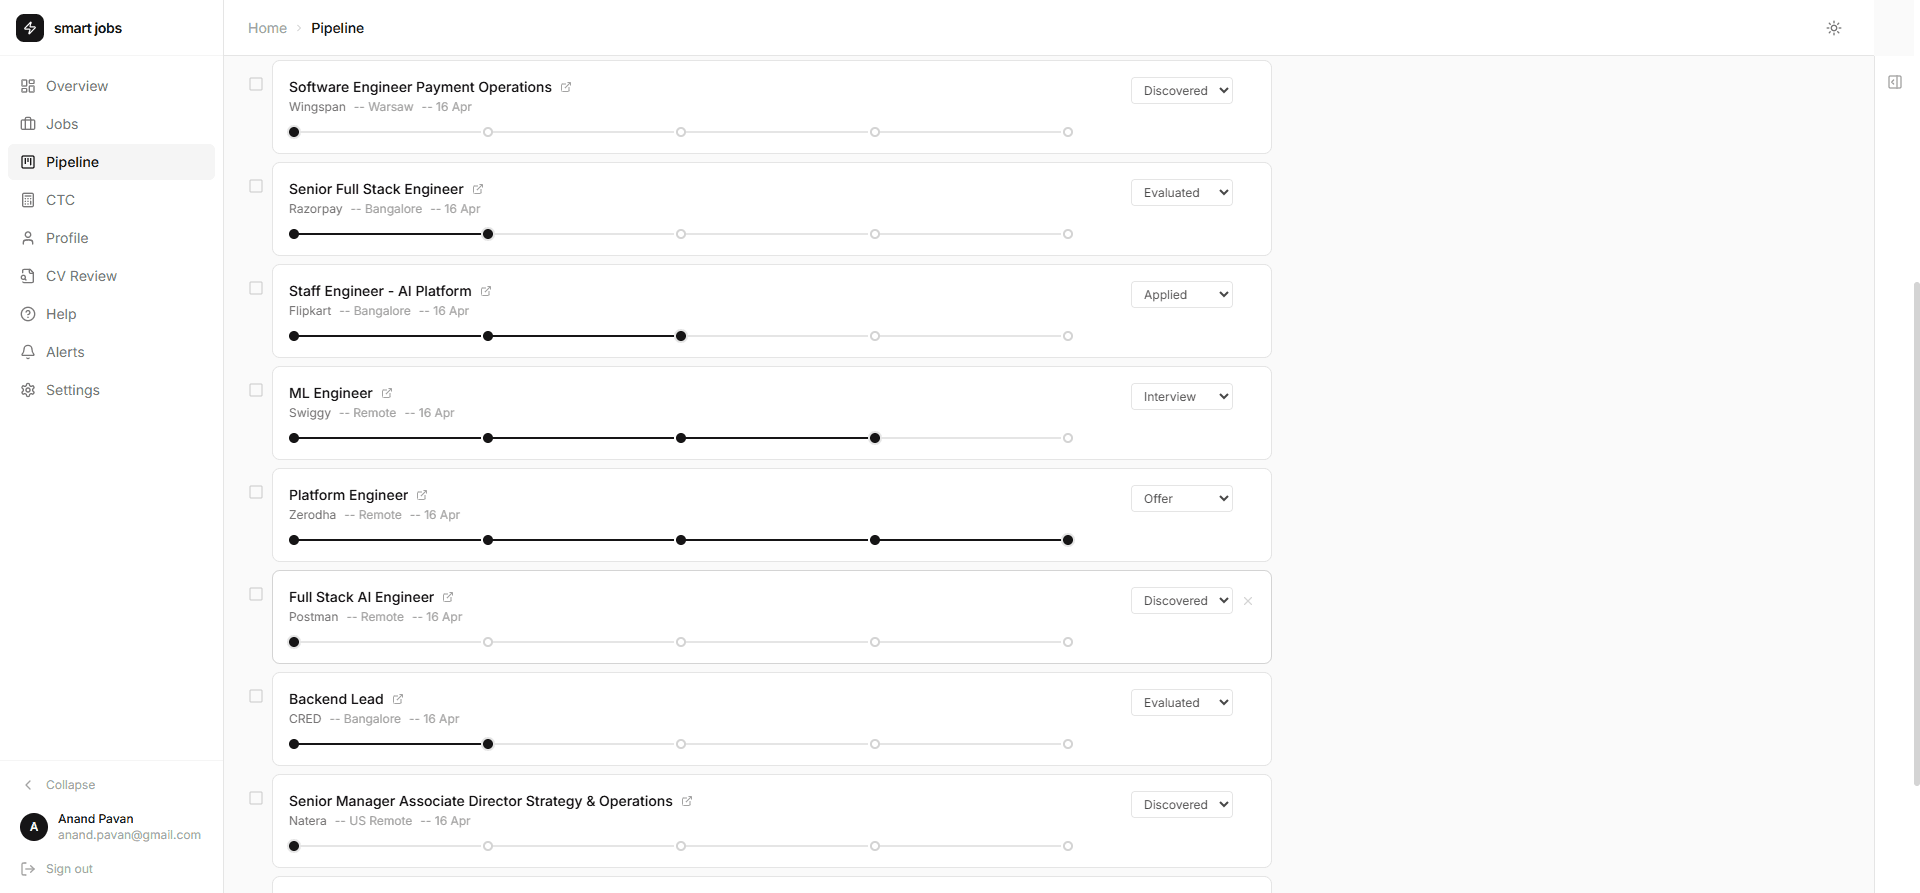Viewport: 1920px width, 893px height.
Task: Go to the CV Review page
Action: (81, 276)
